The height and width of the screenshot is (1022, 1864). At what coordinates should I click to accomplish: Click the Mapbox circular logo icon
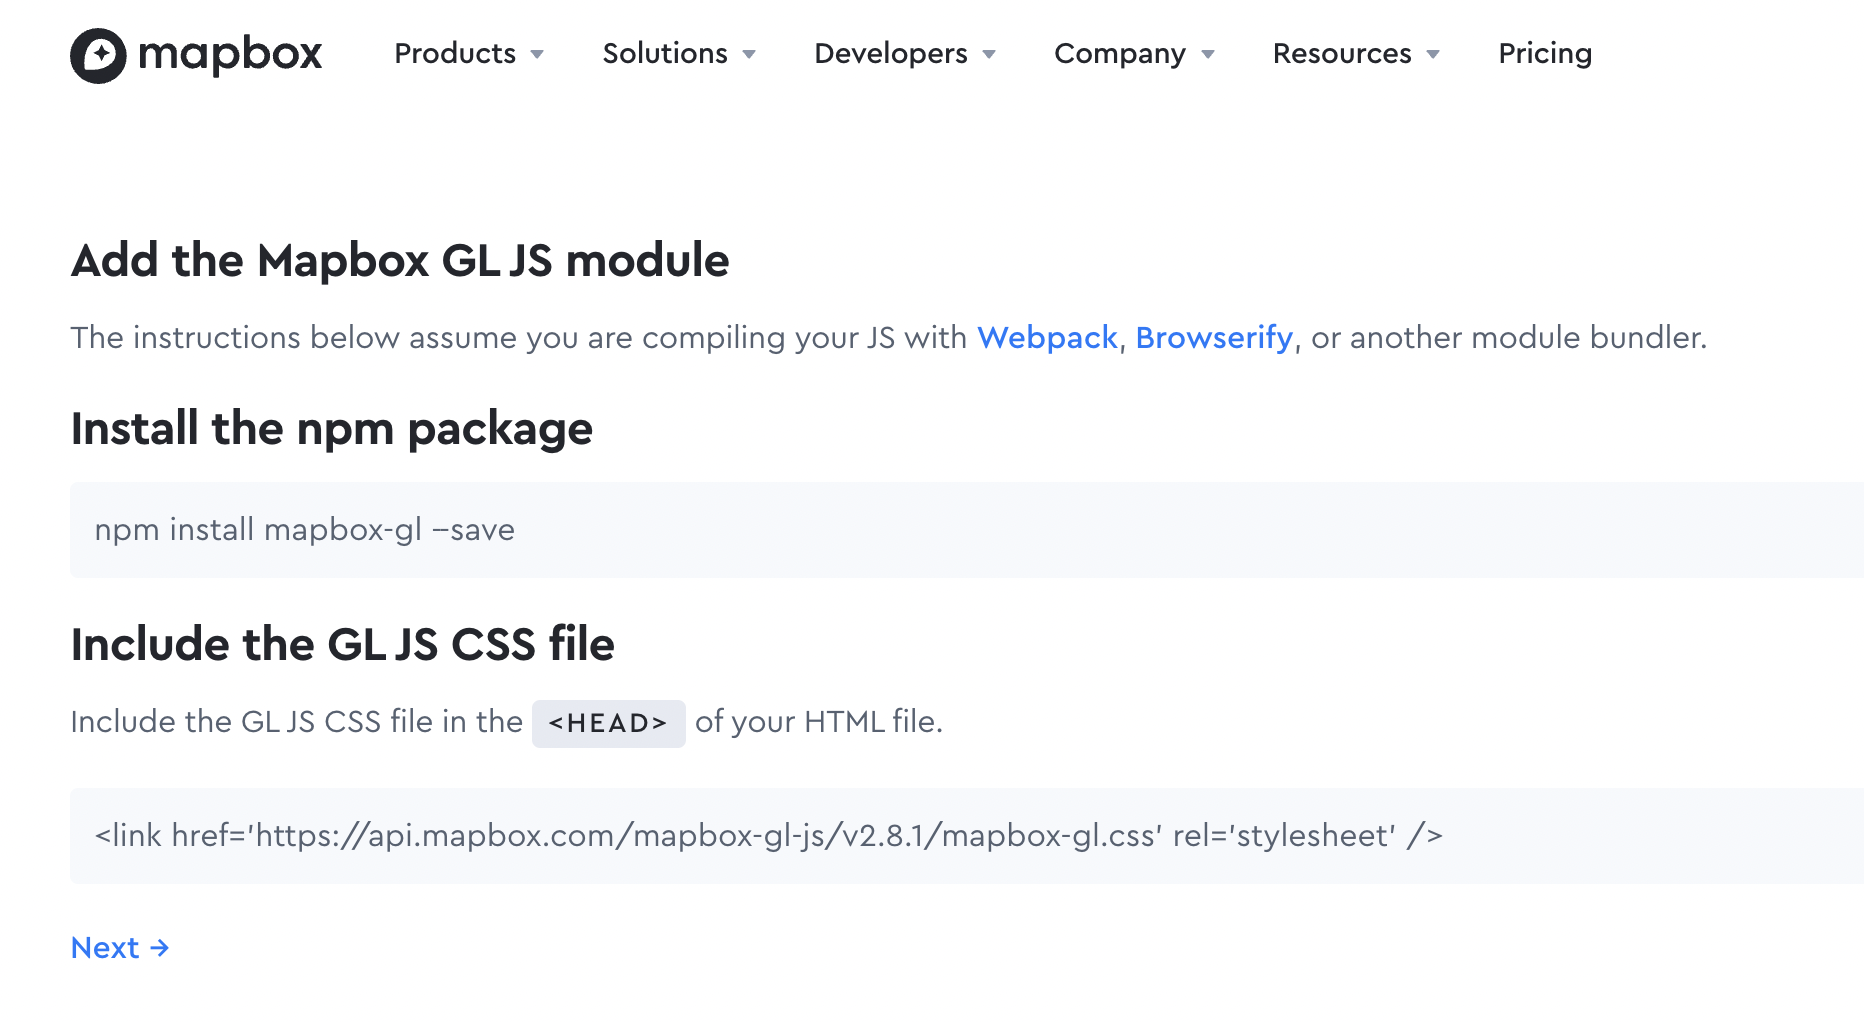pyautogui.click(x=98, y=55)
